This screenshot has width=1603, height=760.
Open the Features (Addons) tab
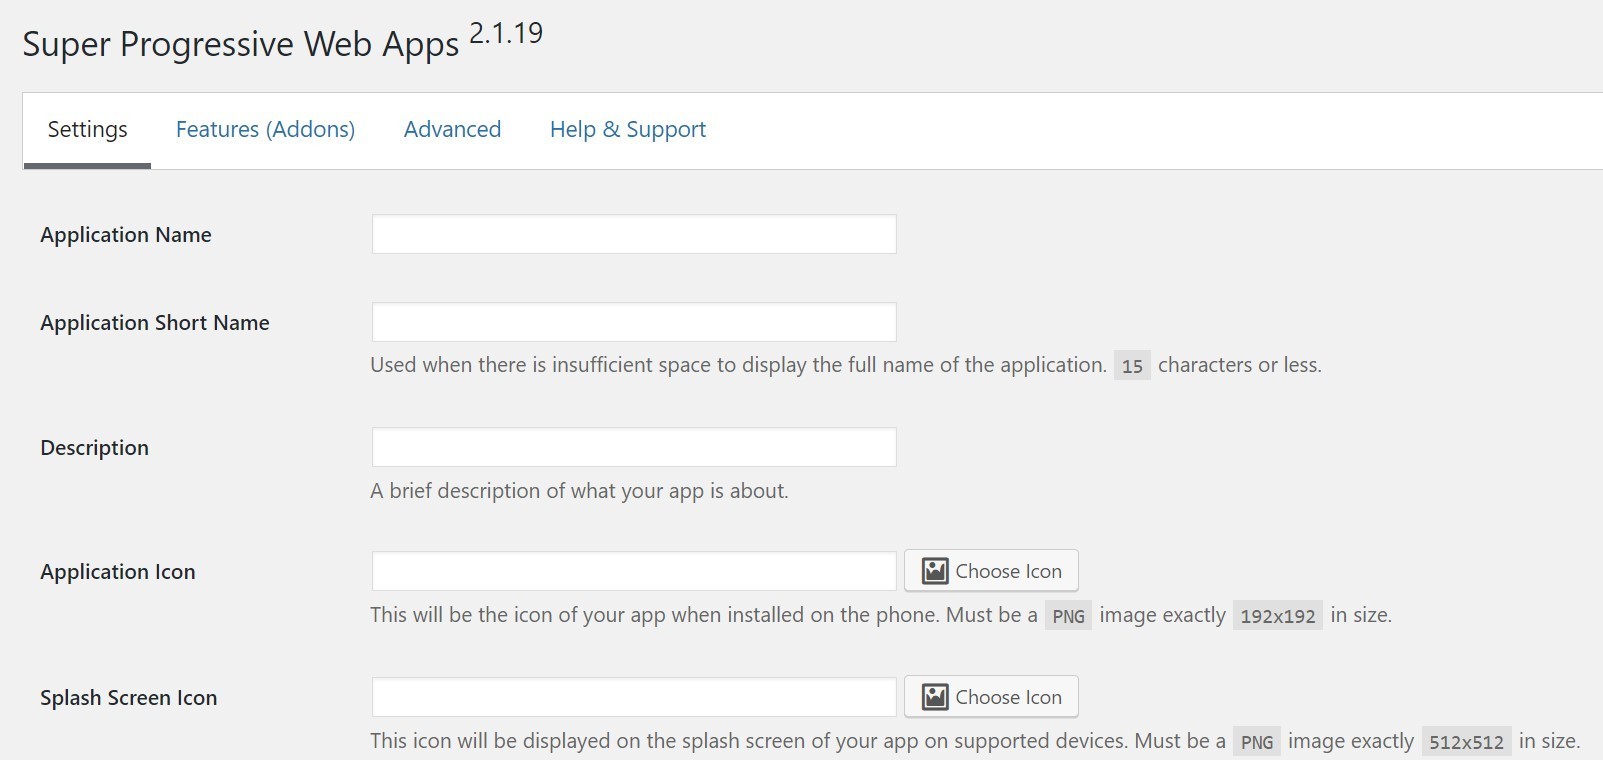(x=265, y=130)
